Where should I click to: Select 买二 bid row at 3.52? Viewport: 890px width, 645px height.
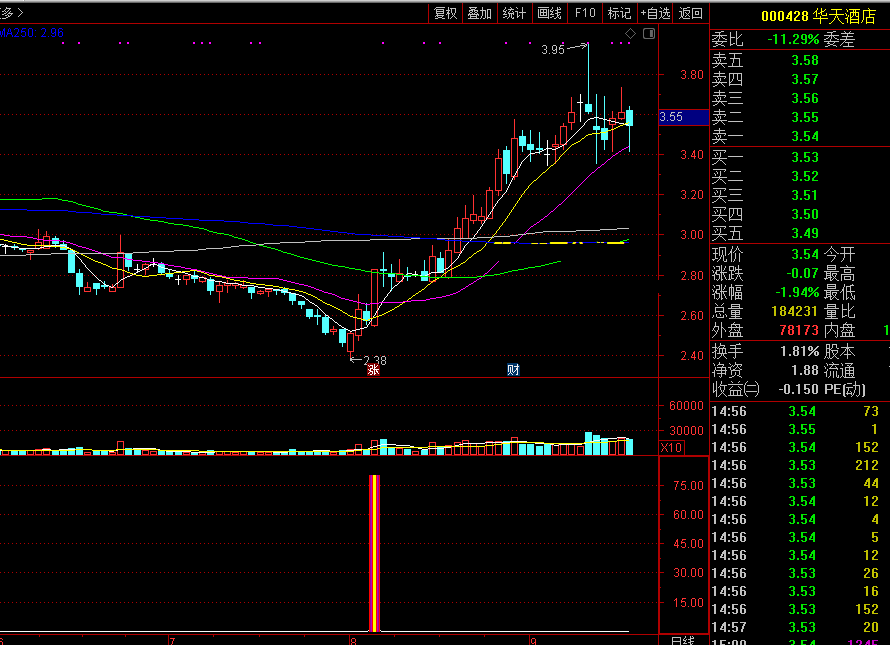(800, 176)
